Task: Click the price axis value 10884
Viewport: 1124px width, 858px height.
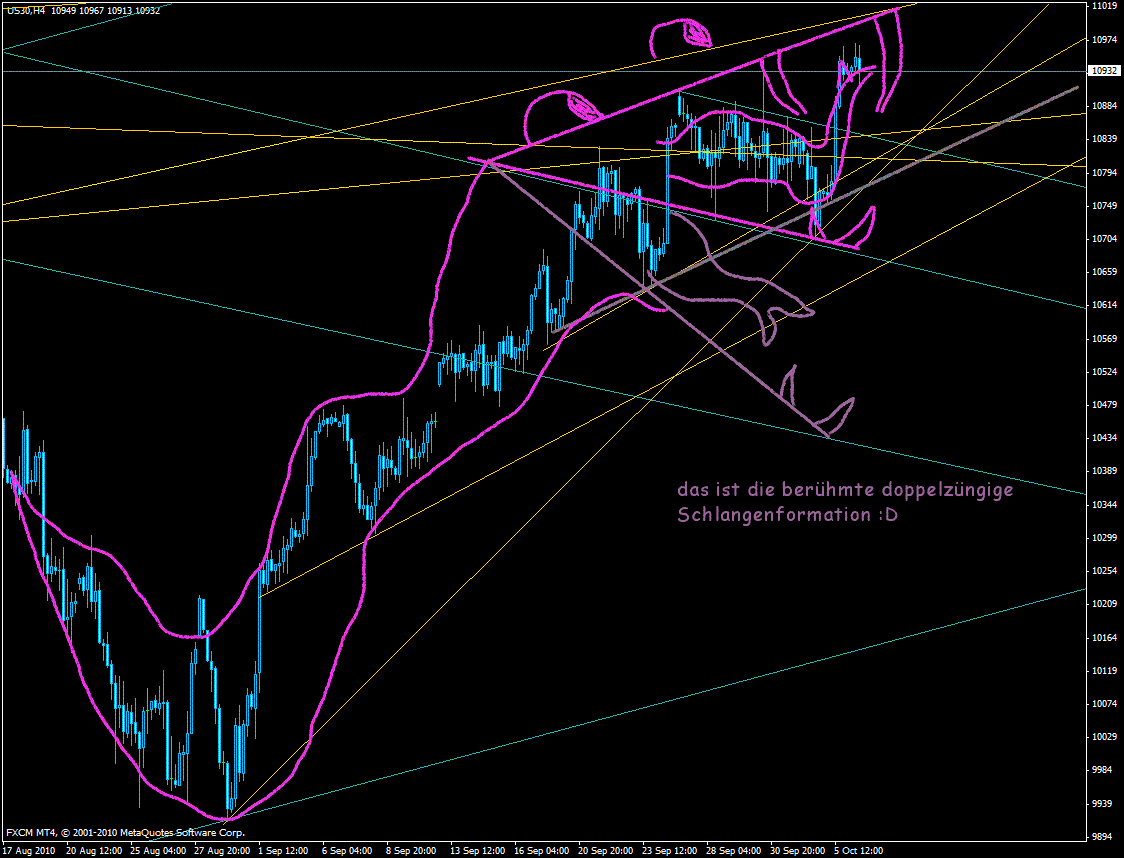Action: click(x=1105, y=105)
